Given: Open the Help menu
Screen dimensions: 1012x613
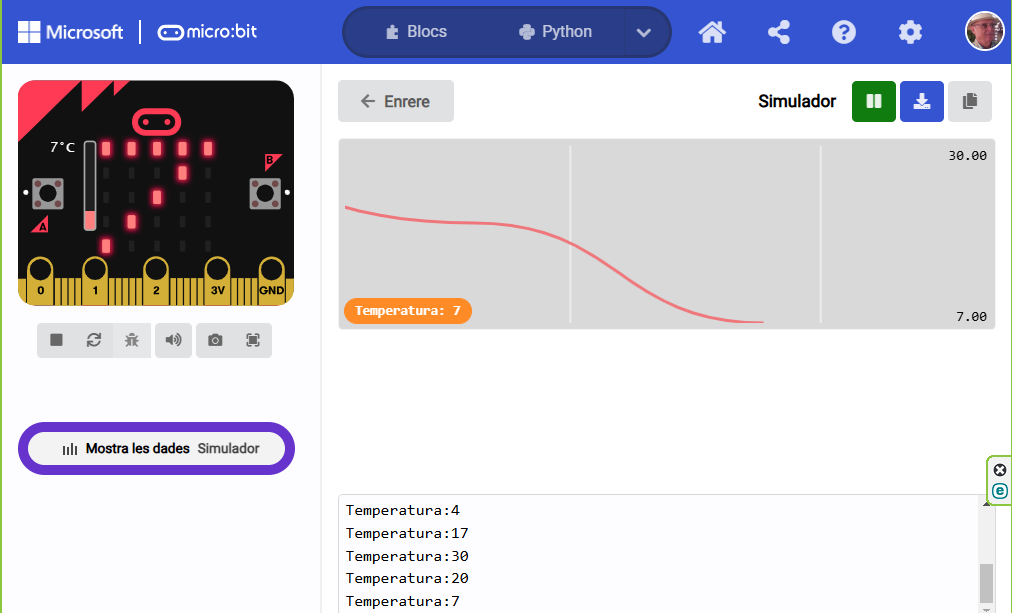Looking at the screenshot, I should point(844,32).
